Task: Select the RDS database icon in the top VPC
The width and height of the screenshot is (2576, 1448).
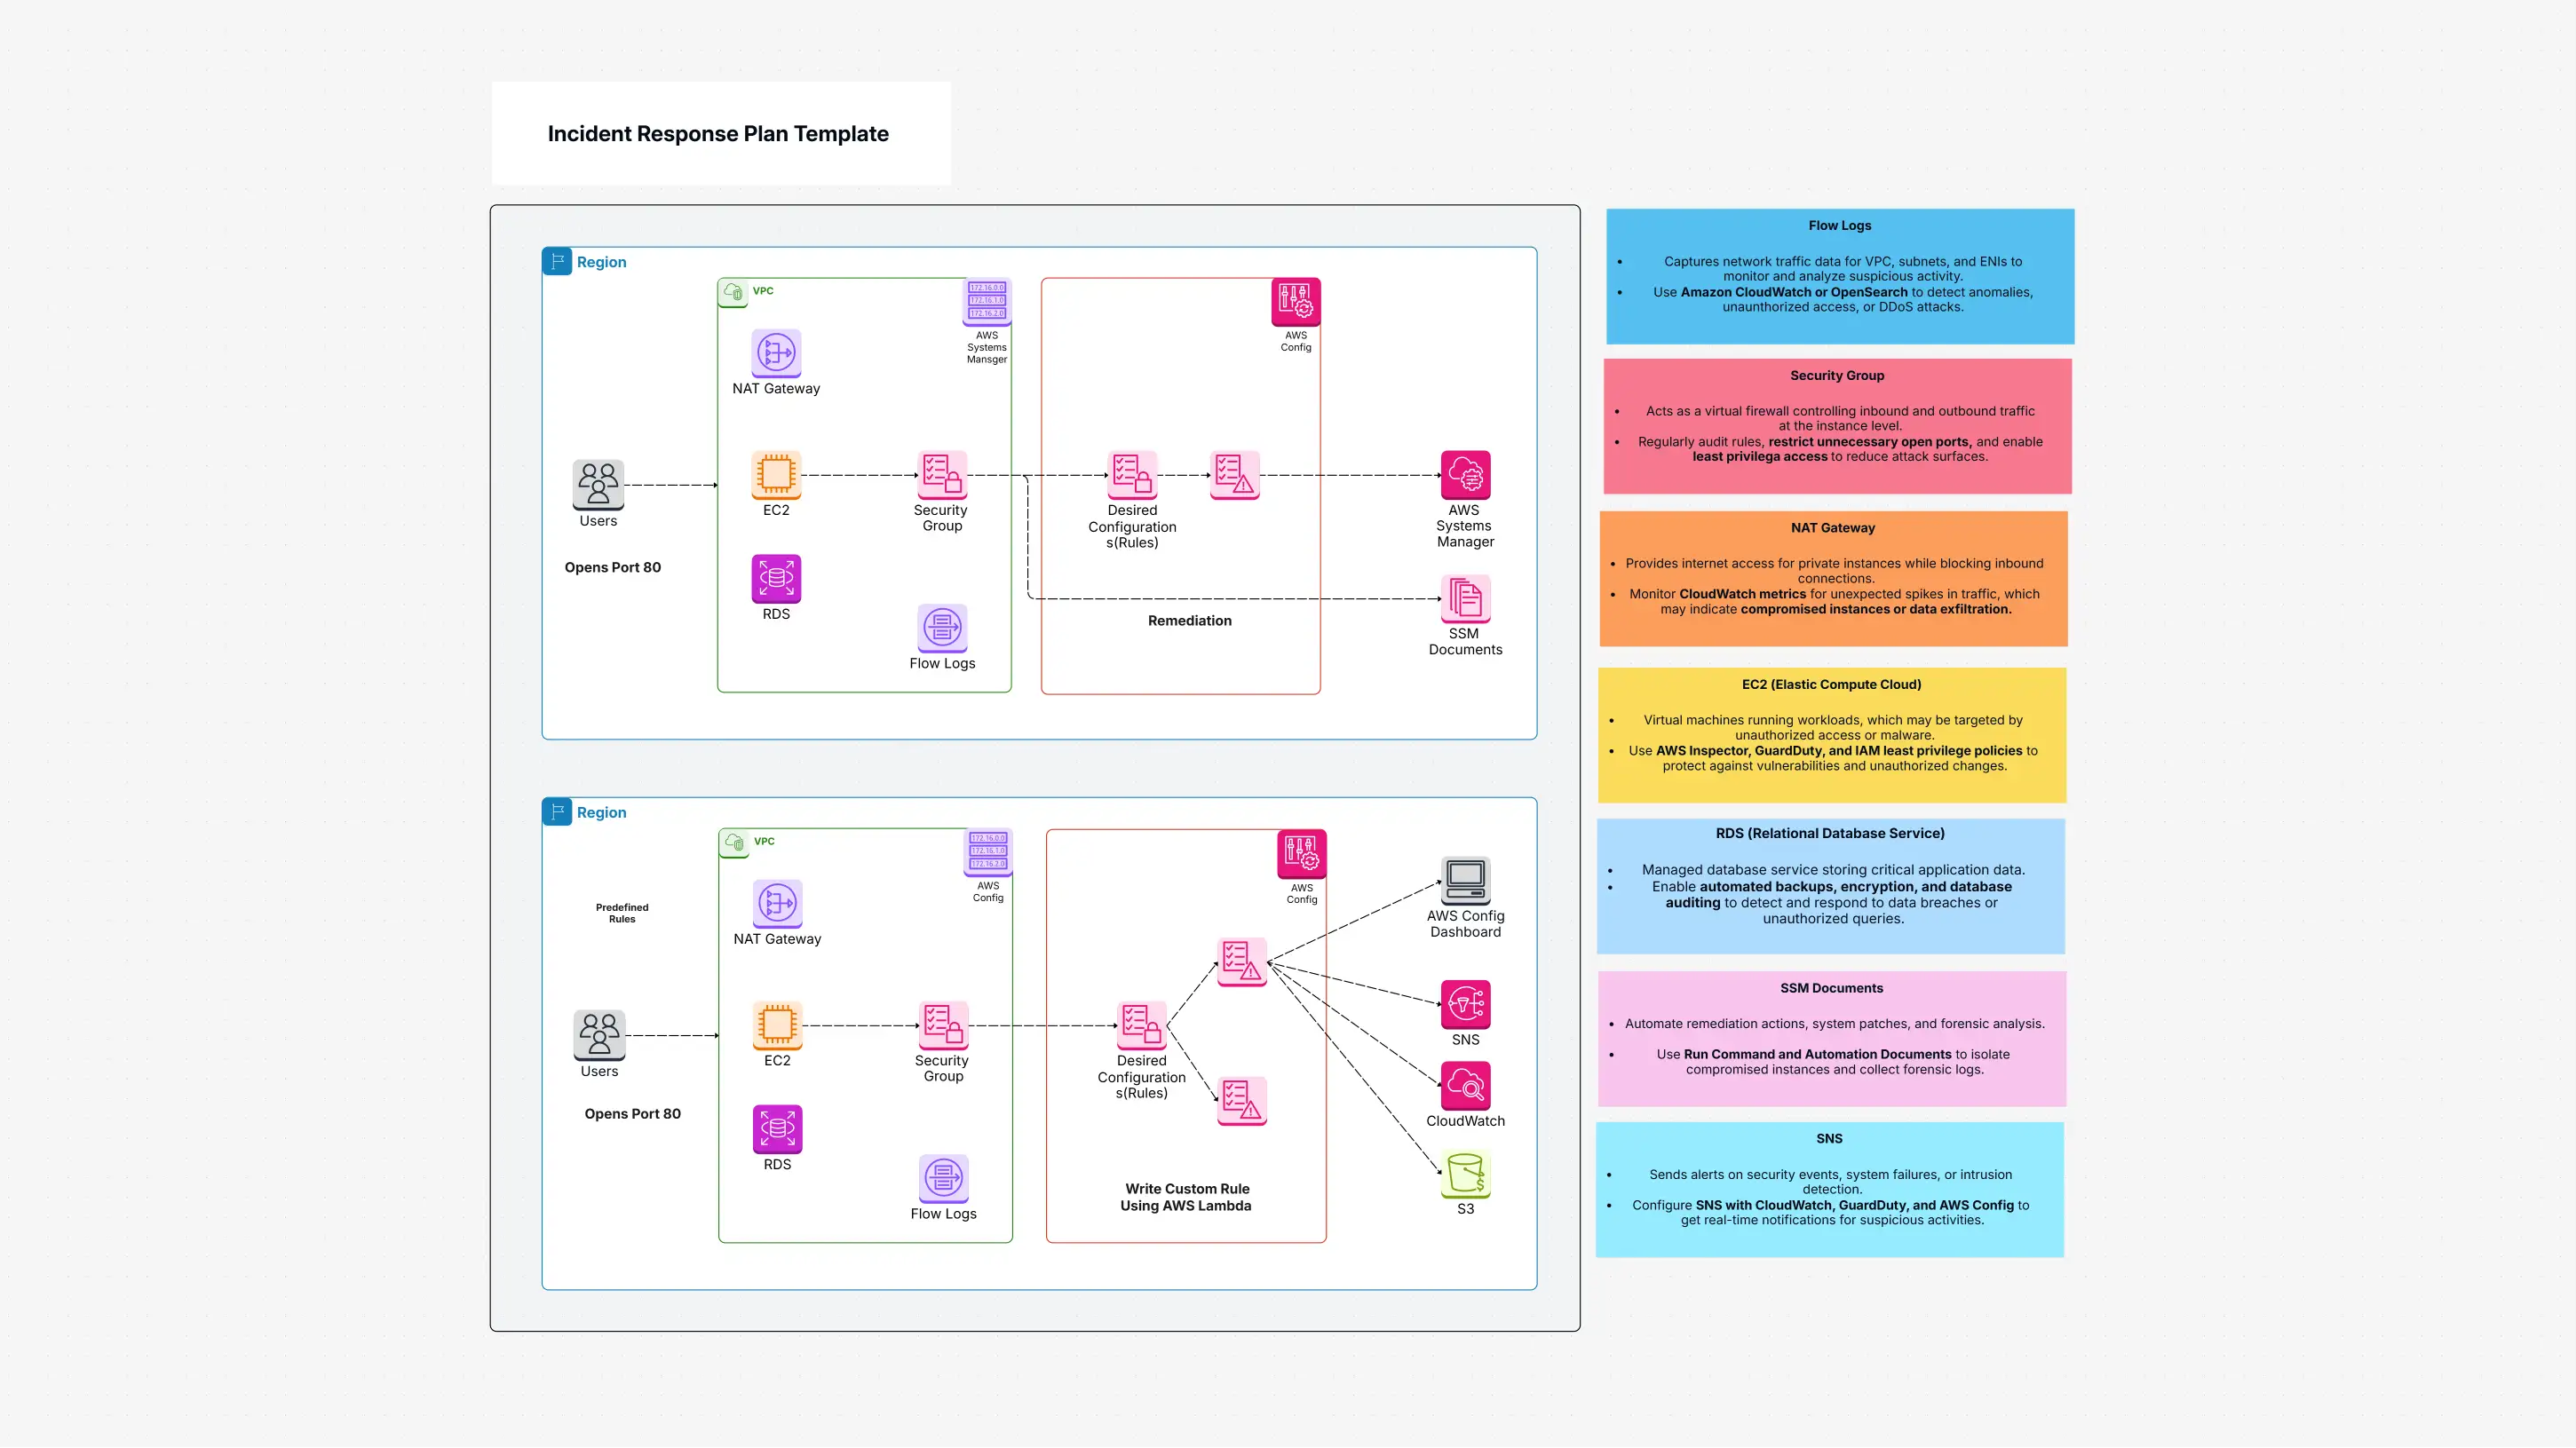Action: (x=776, y=578)
